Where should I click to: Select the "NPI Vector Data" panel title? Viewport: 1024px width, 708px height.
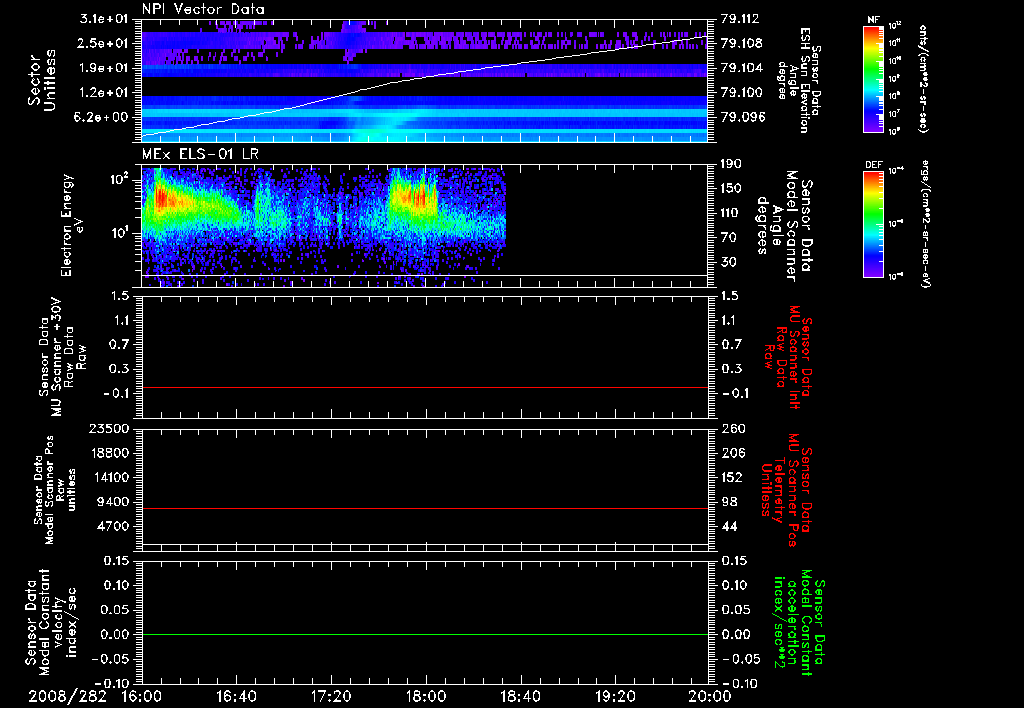(204, 9)
